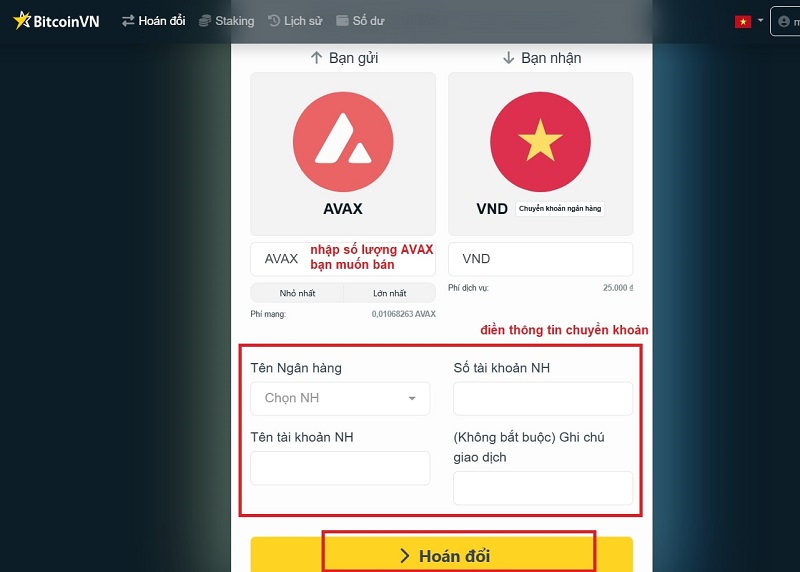The height and width of the screenshot is (572, 800).
Task: Click the VND flag currency logo
Action: pos(540,142)
